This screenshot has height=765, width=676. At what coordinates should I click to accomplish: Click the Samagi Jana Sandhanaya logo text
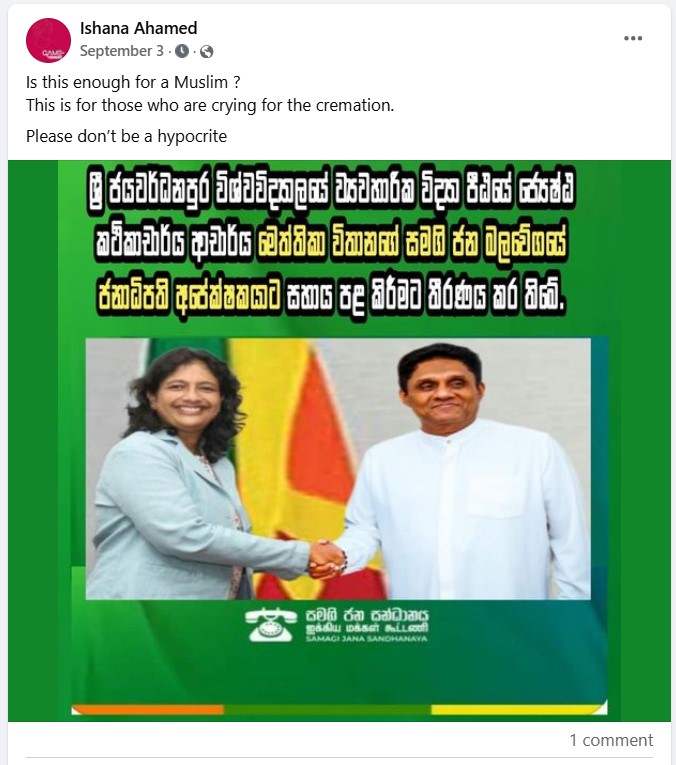click(367, 625)
